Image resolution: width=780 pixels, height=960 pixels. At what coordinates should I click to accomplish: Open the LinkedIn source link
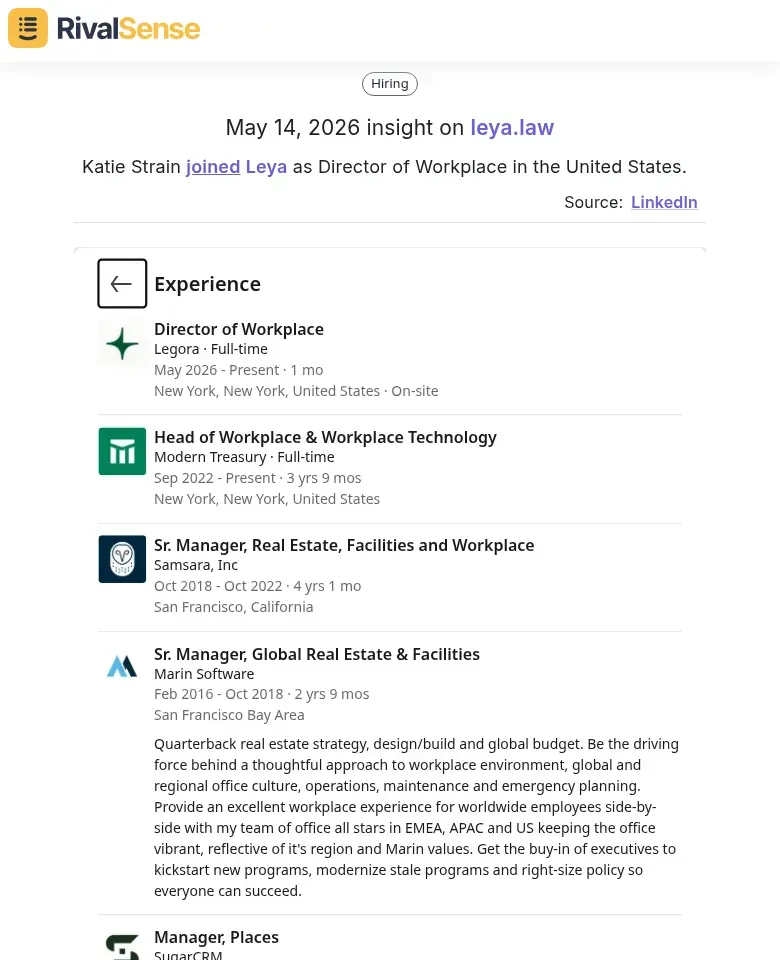664,202
